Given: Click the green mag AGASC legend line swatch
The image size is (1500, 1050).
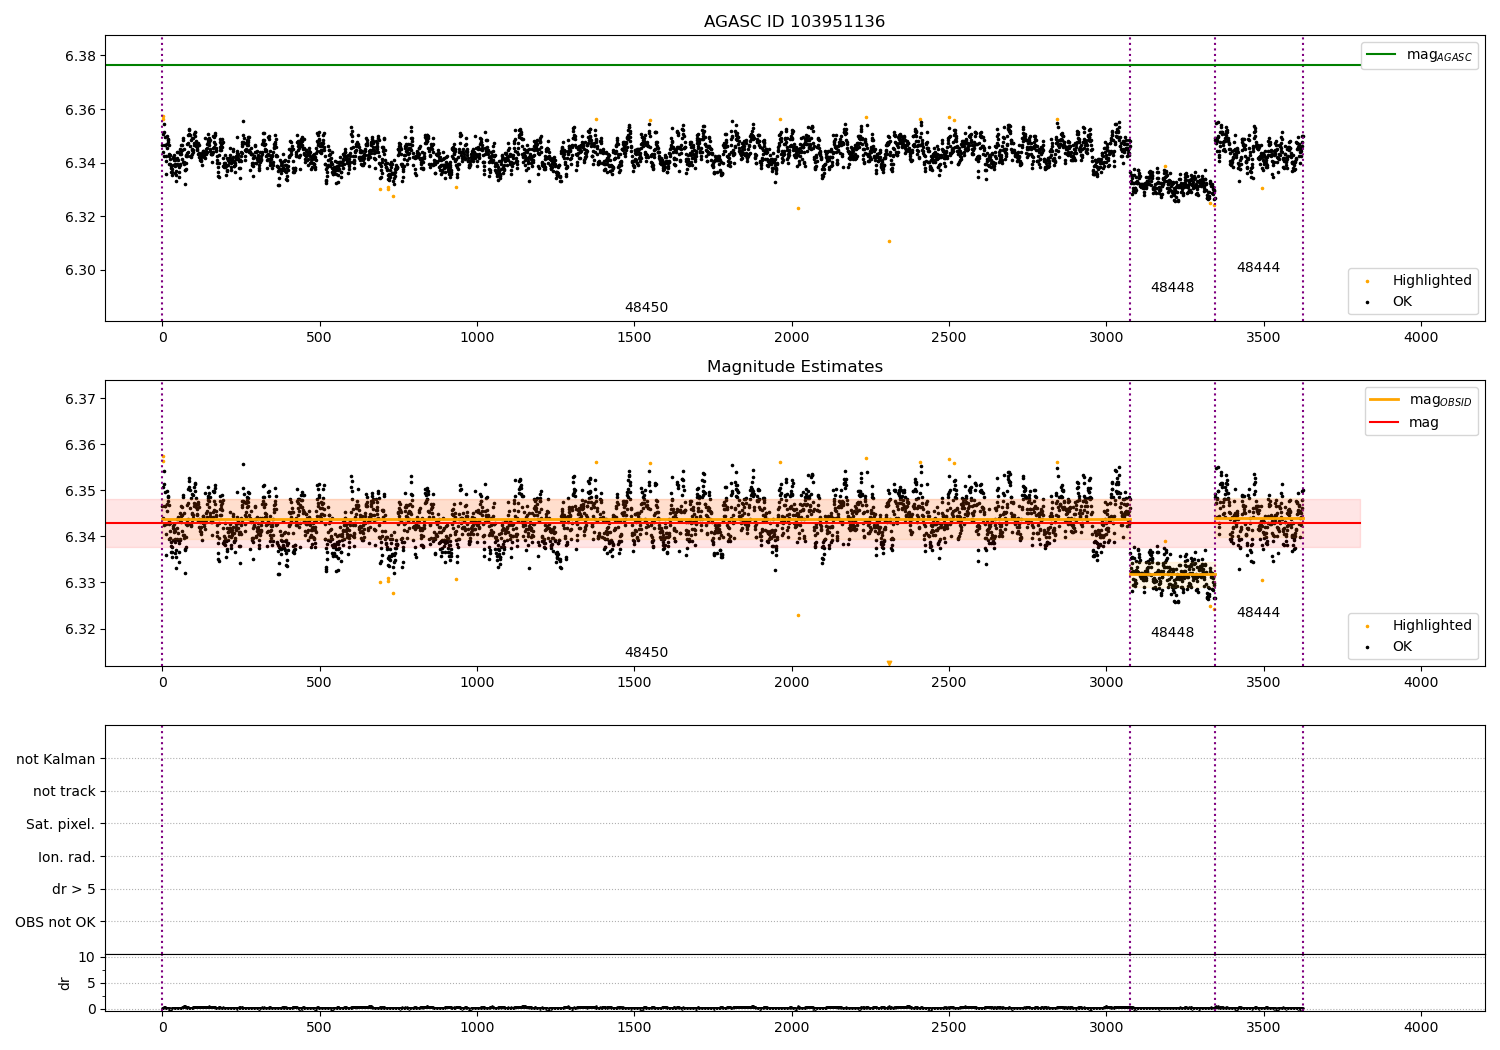Looking at the screenshot, I should [1381, 55].
